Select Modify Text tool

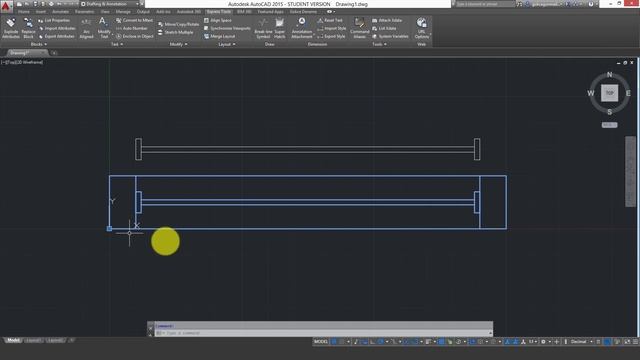point(104,28)
